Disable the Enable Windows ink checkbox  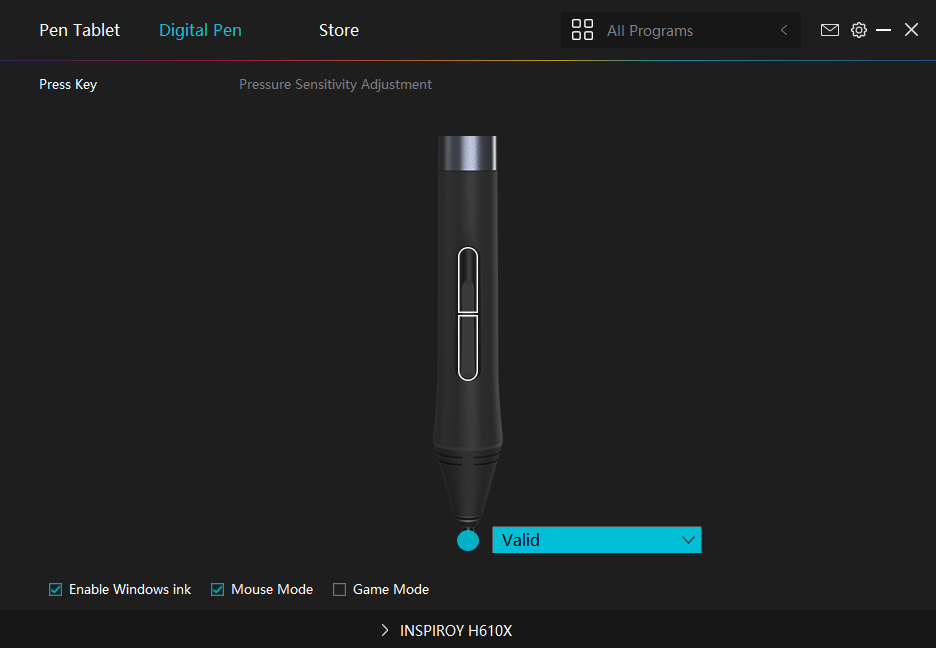(x=56, y=590)
